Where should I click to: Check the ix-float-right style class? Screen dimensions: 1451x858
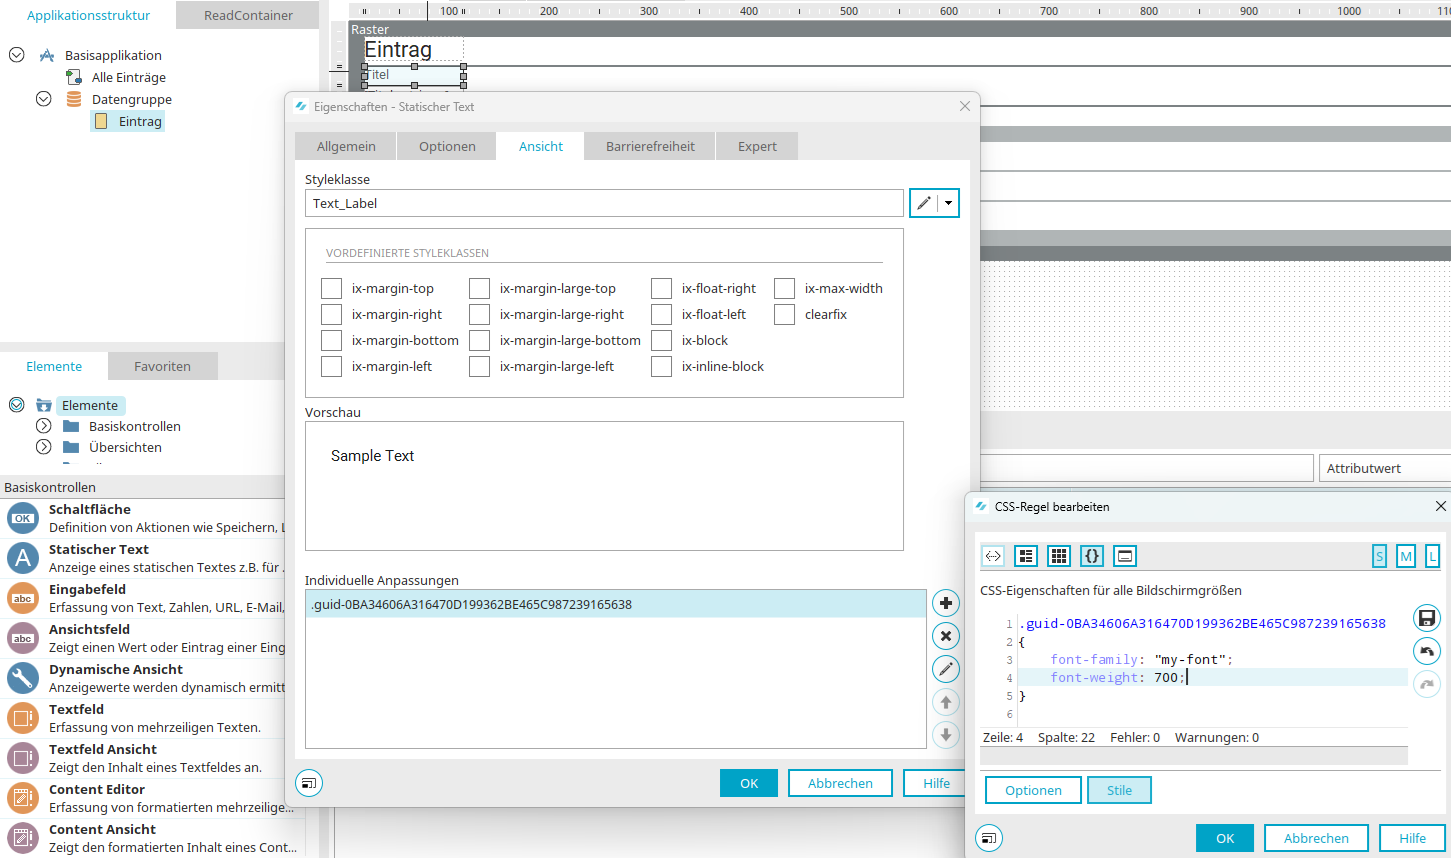(x=661, y=289)
